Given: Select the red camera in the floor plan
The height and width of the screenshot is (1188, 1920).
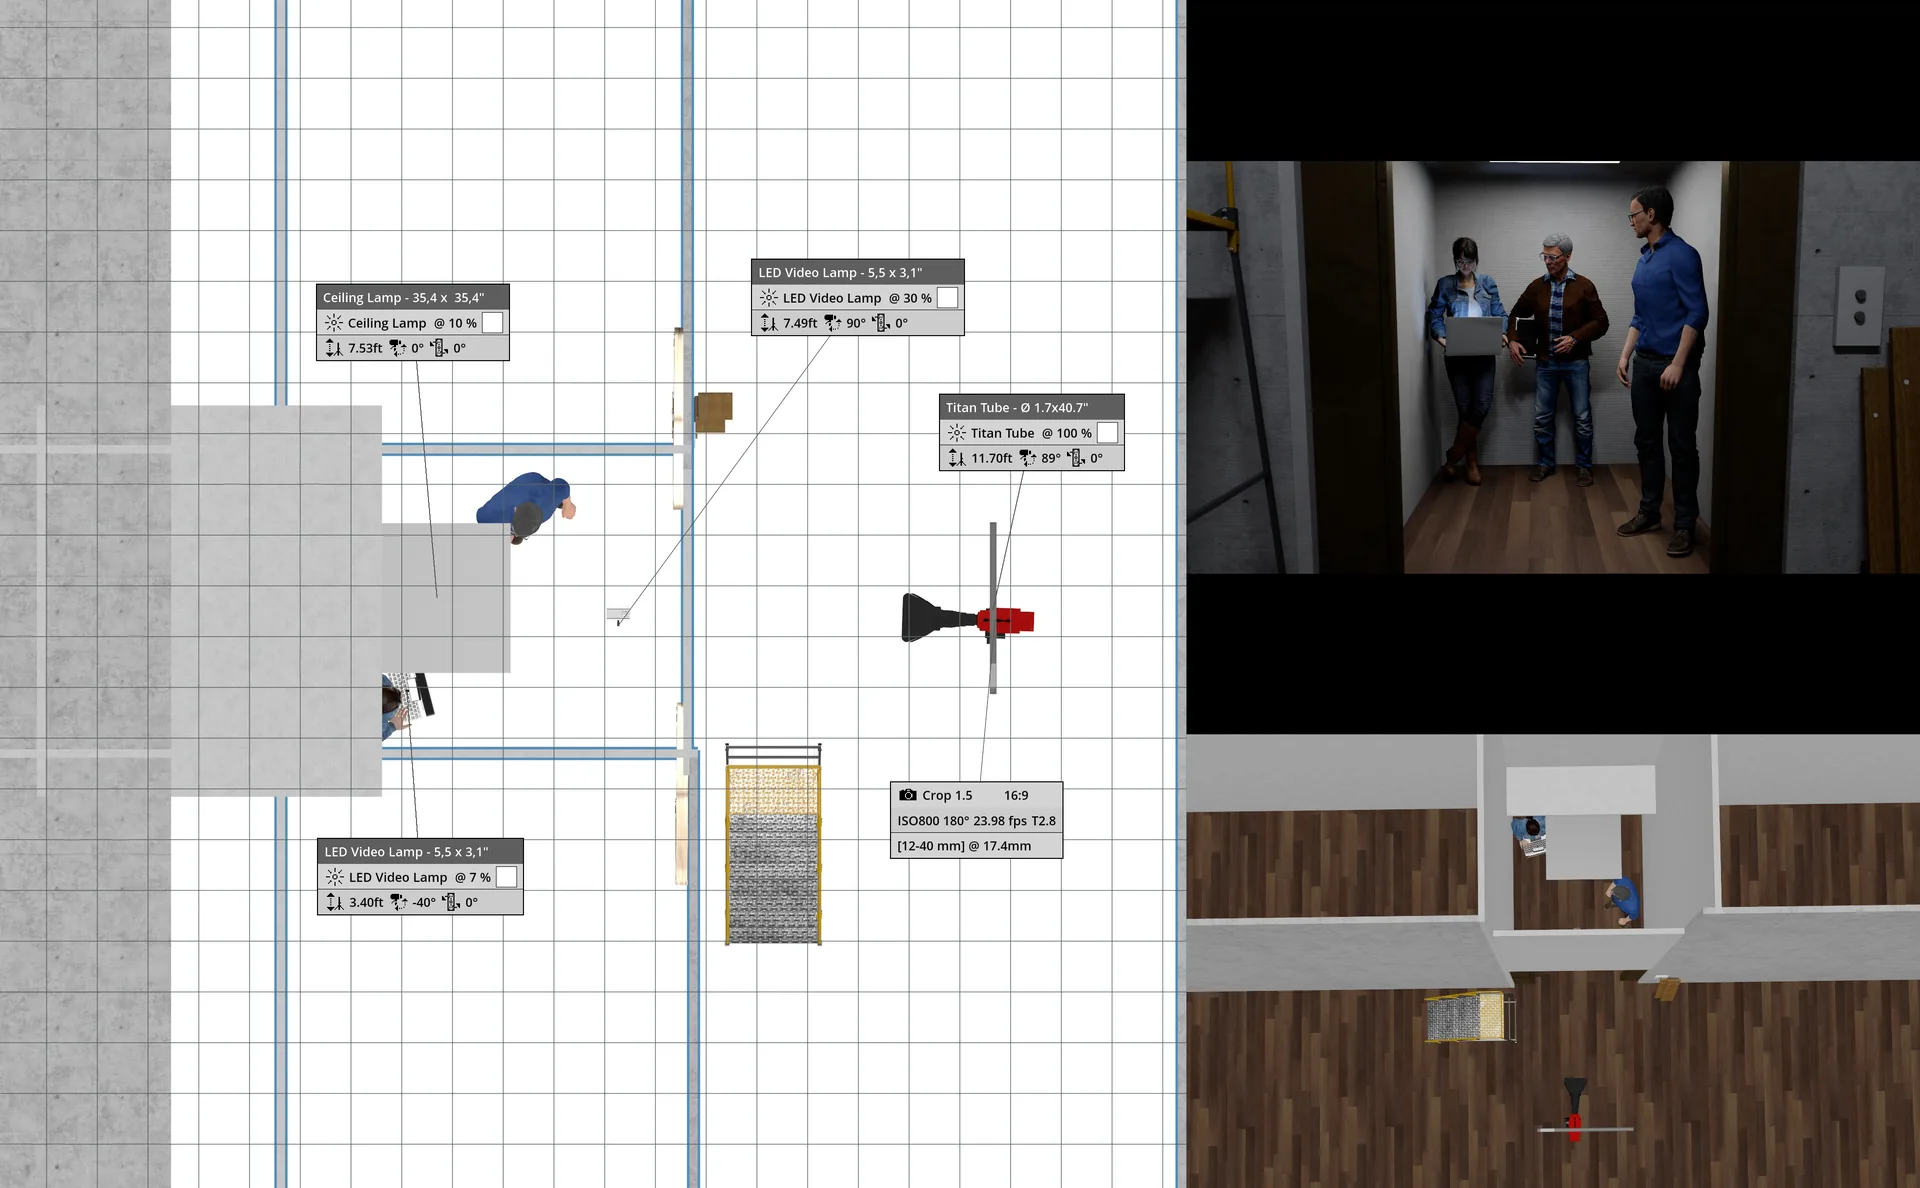Looking at the screenshot, I should [x=968, y=620].
